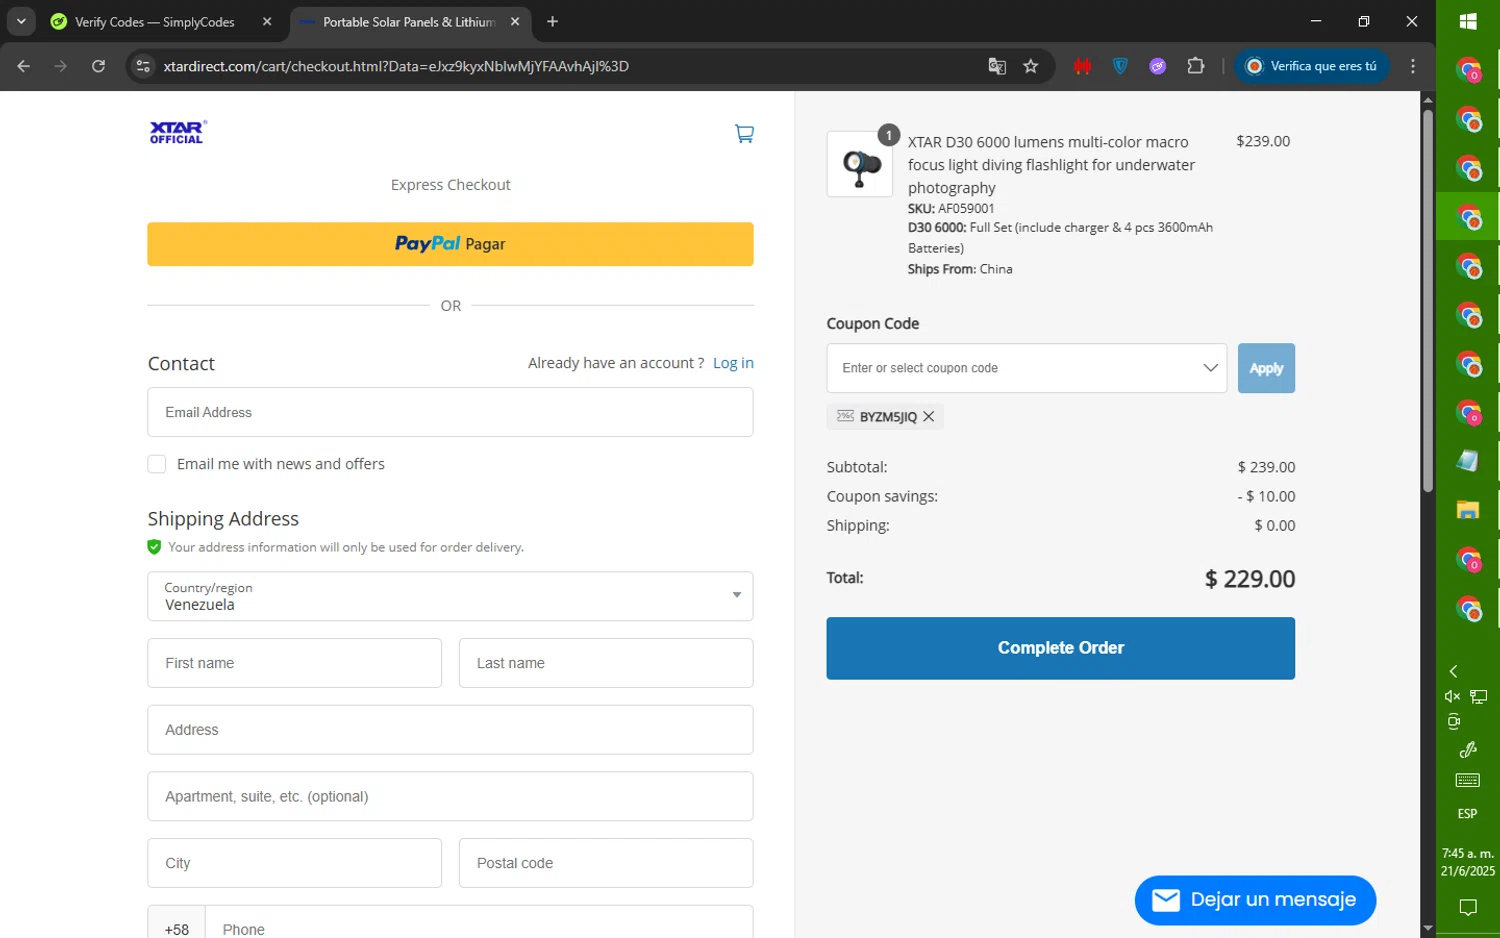Click Verifica que eres tú profile button
The height and width of the screenshot is (938, 1500).
[1312, 66]
